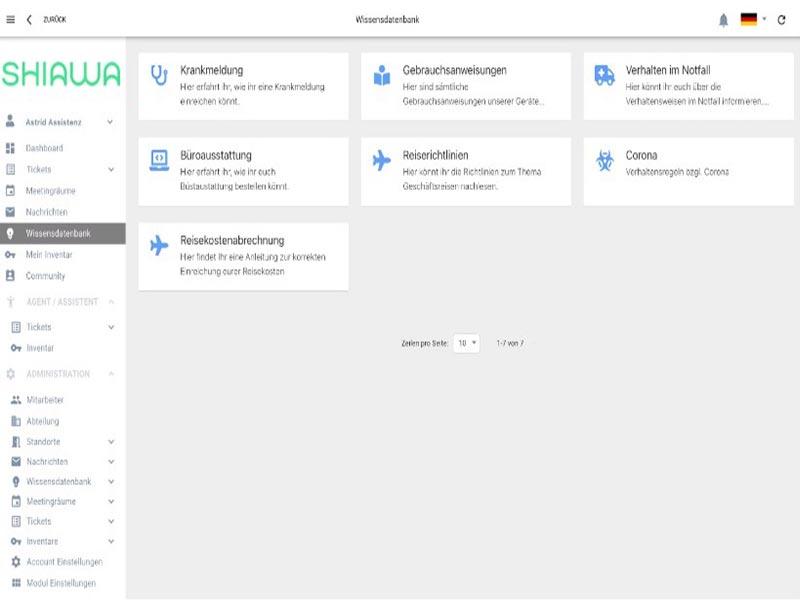
Task: Click the Corona biohazard icon
Action: (605, 161)
